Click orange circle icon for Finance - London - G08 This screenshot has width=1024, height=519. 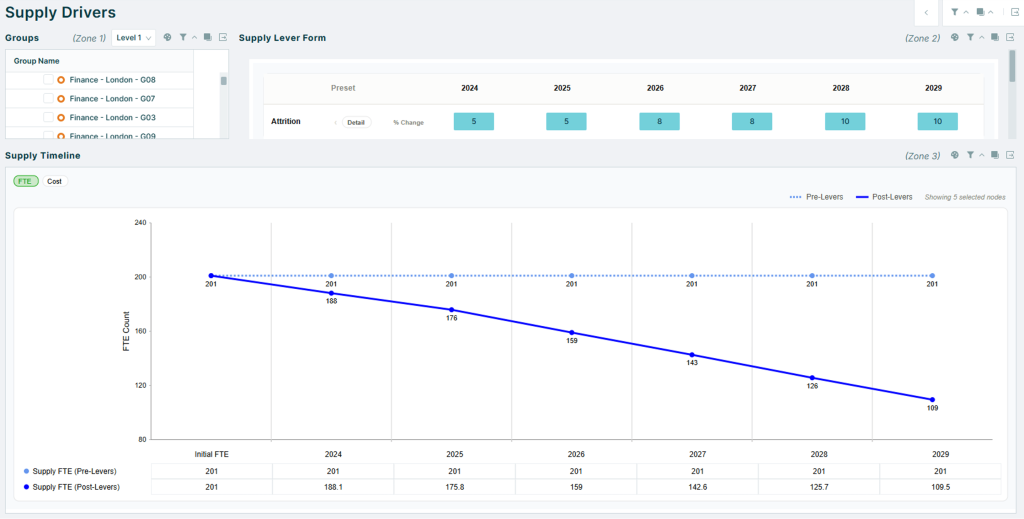(x=61, y=80)
